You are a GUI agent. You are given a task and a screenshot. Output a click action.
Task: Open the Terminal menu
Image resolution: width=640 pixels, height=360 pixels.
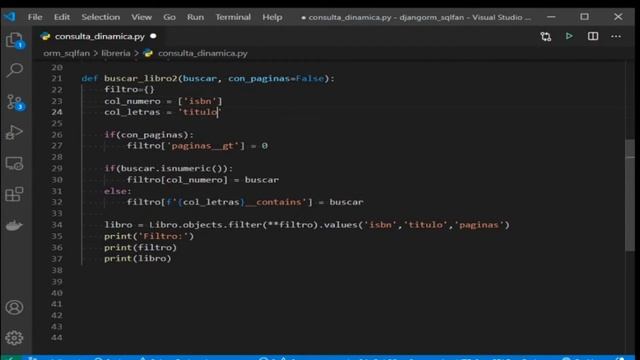tap(233, 17)
